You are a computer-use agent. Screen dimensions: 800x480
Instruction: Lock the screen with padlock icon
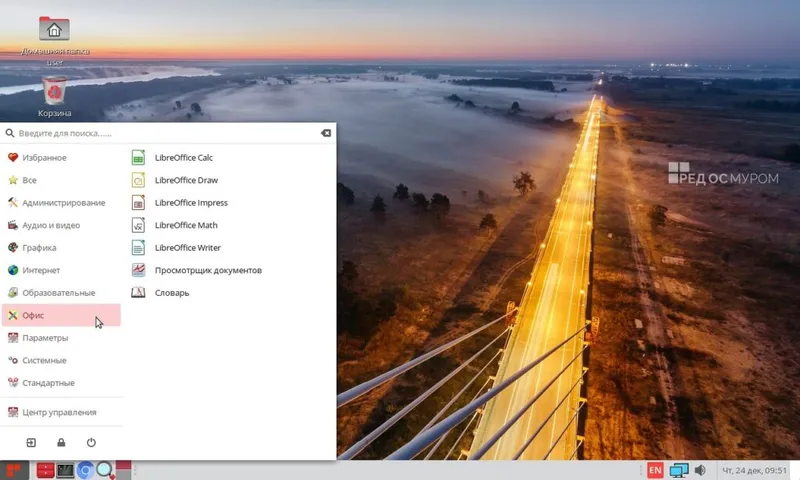(61, 442)
